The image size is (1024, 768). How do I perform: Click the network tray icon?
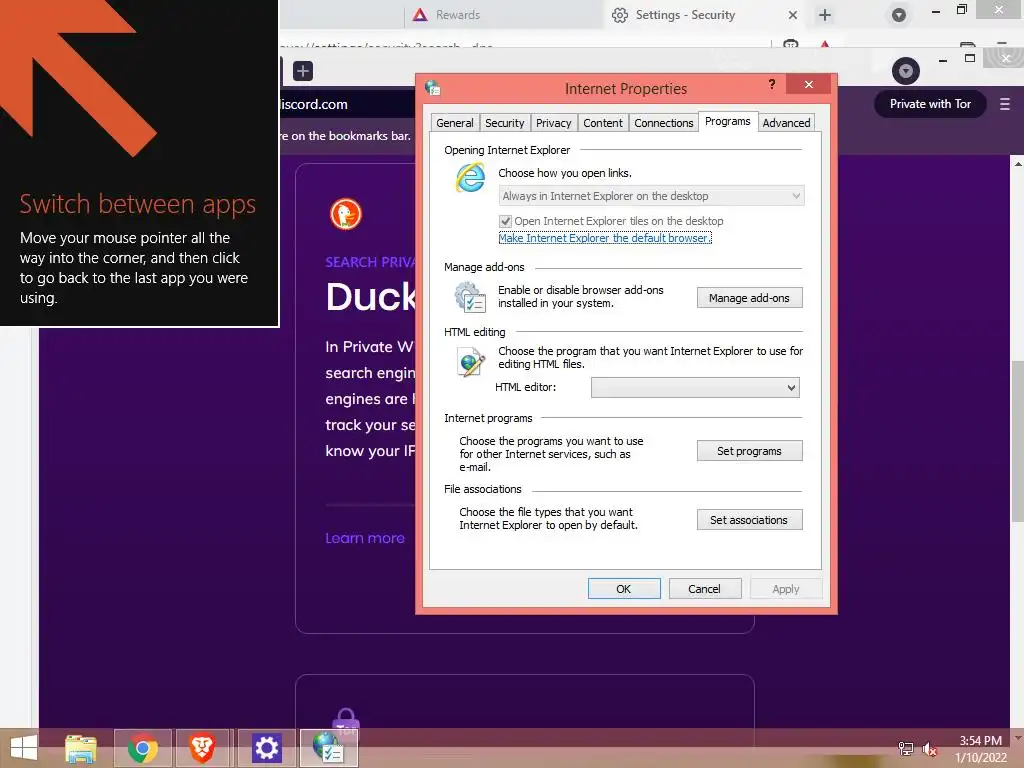point(906,748)
